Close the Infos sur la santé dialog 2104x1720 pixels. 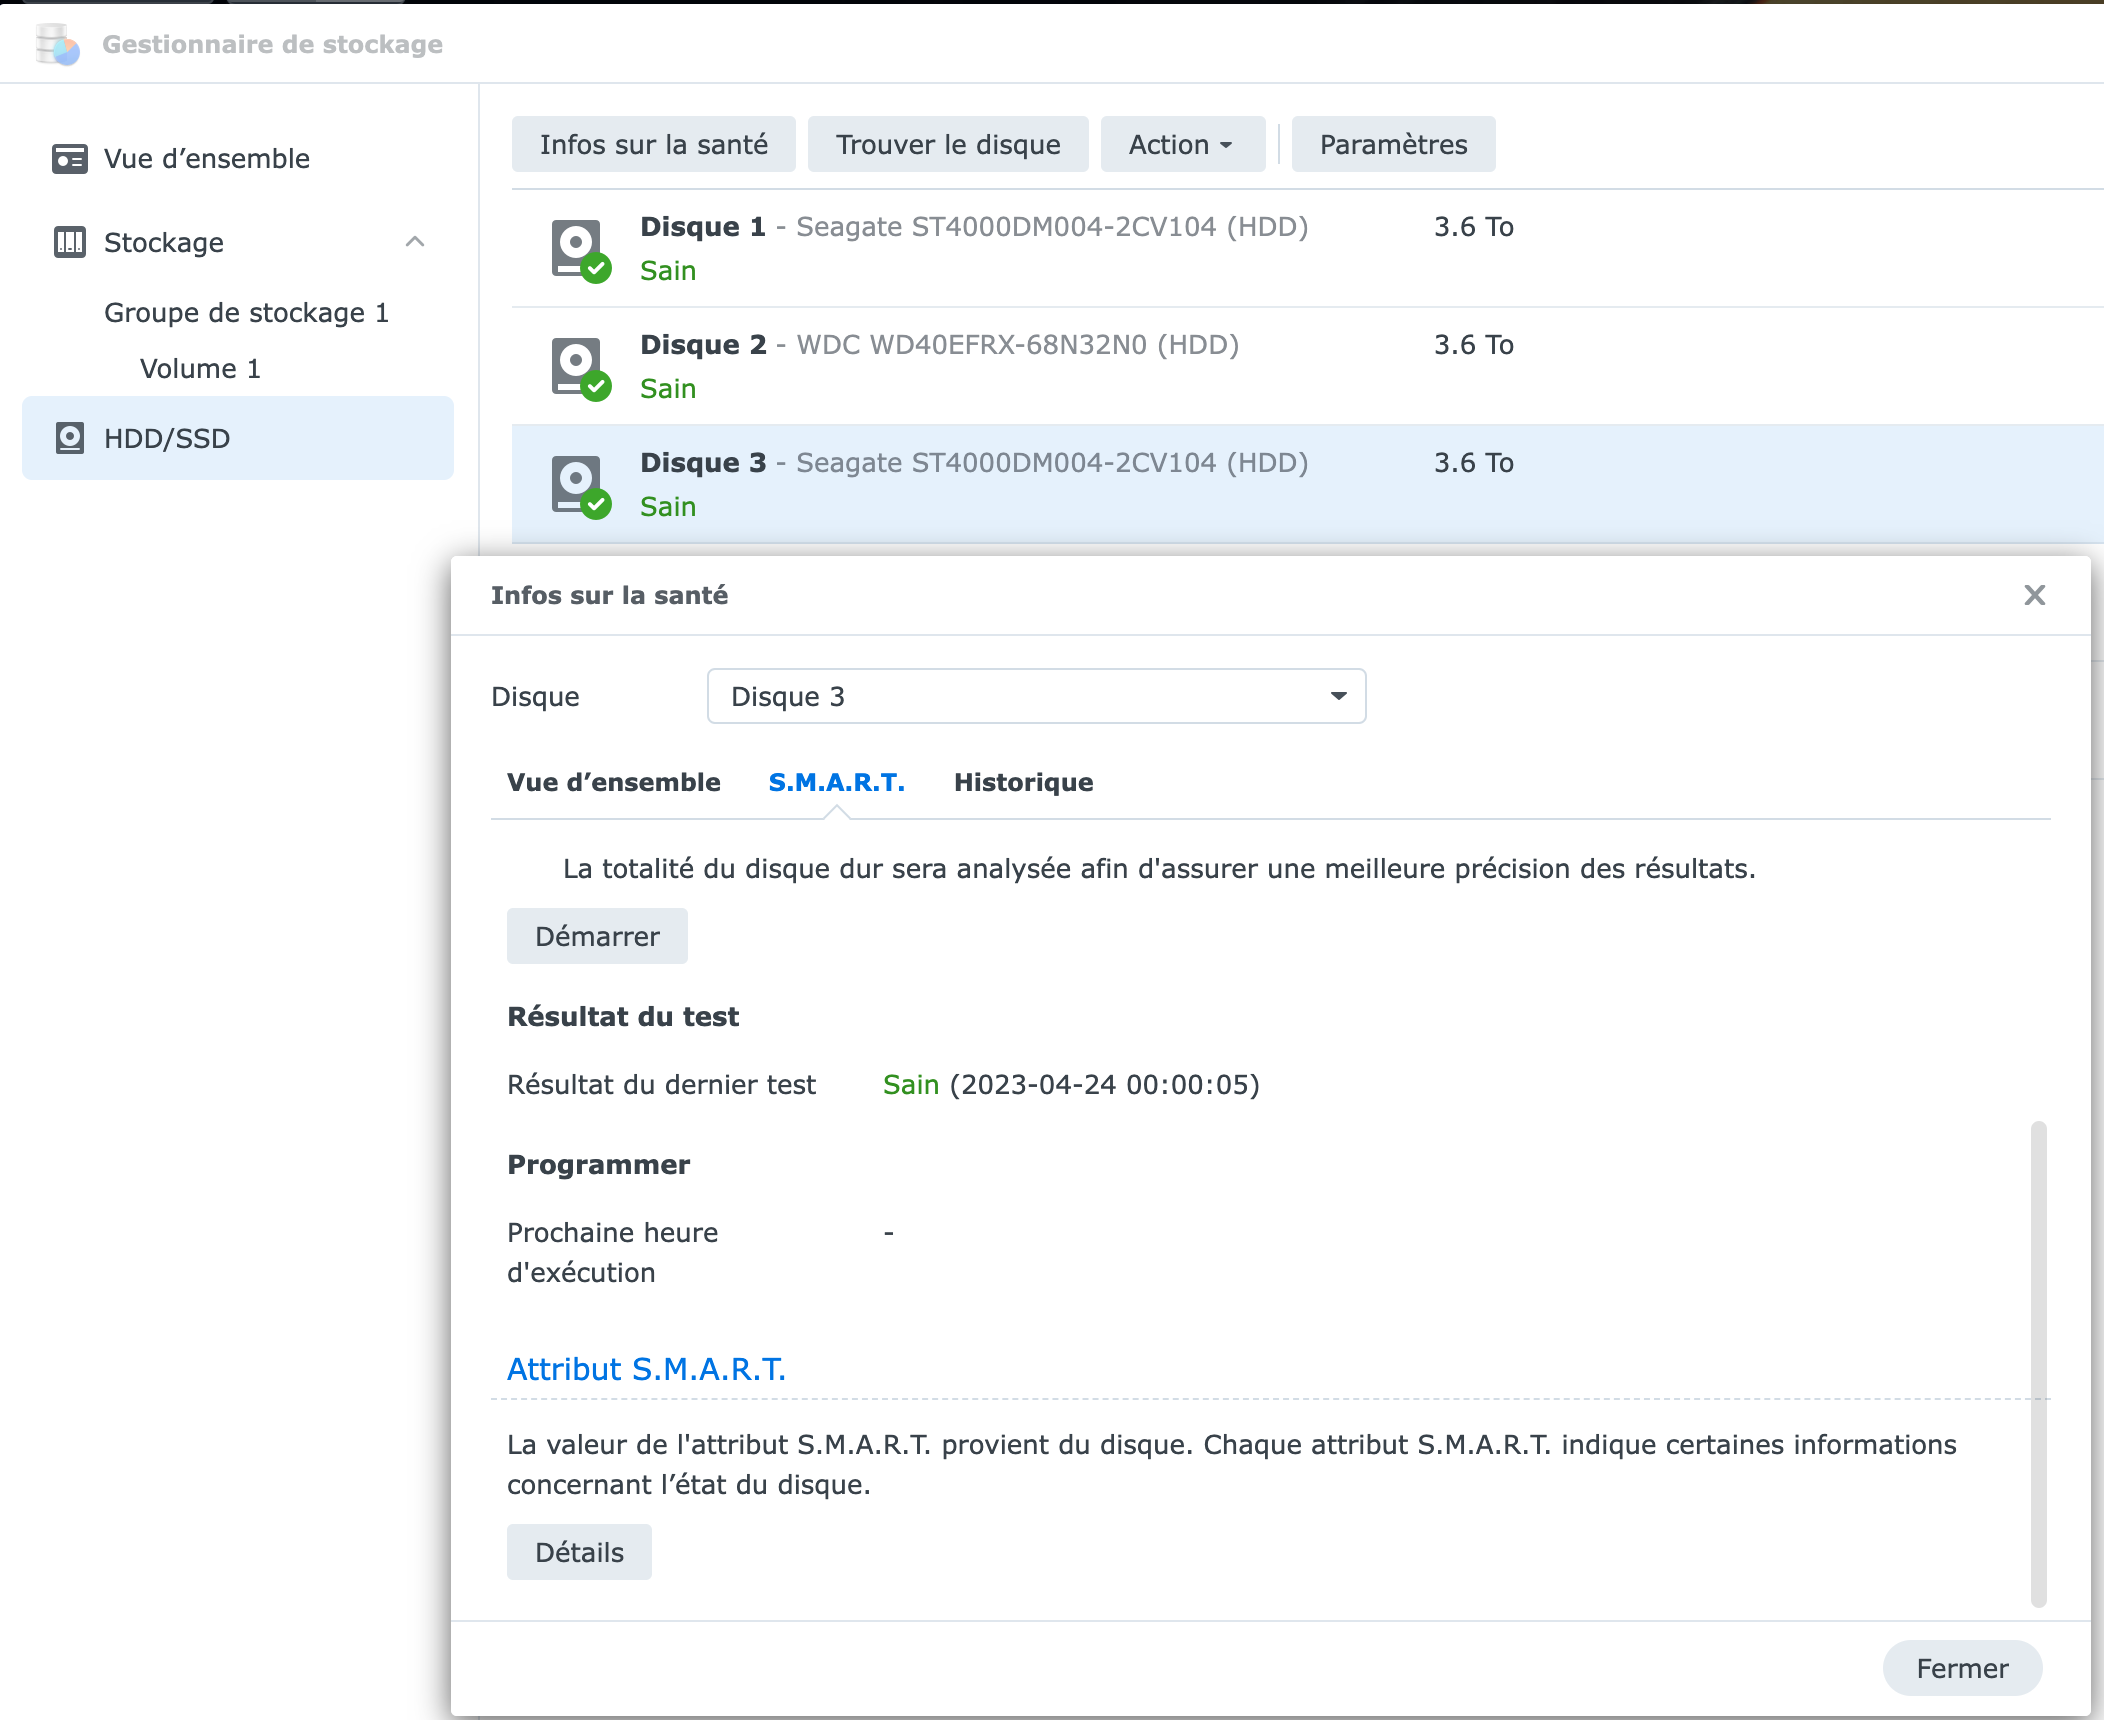pyautogui.click(x=2034, y=596)
